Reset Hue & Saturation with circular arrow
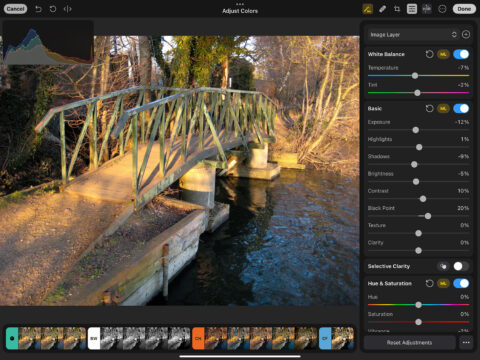The width and height of the screenshot is (480, 360). click(x=429, y=283)
